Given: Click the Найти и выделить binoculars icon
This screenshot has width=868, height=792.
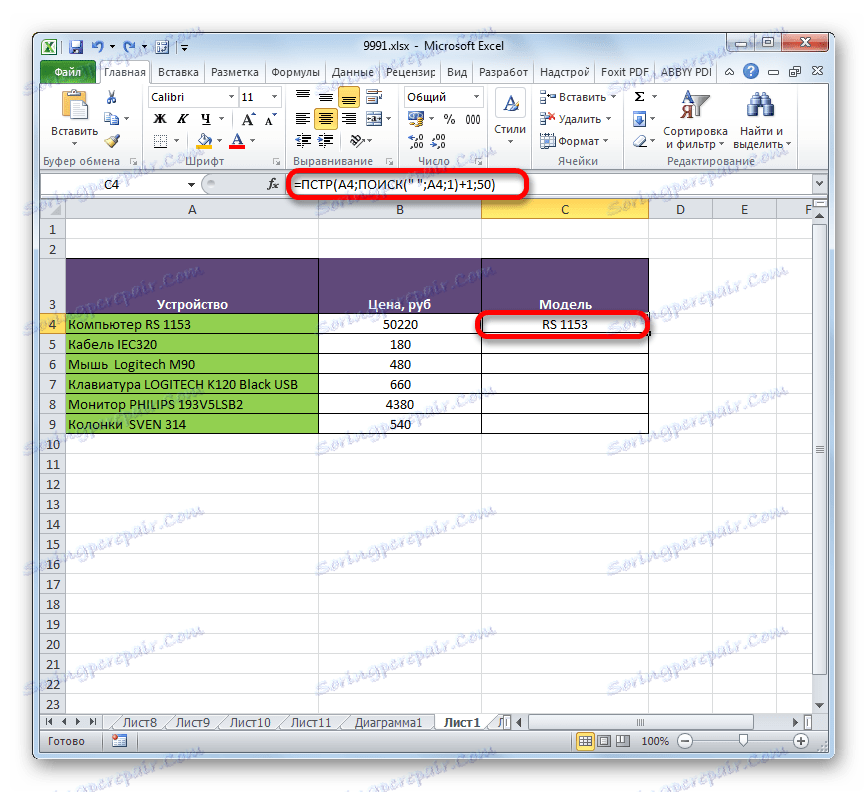Looking at the screenshot, I should pos(760,106).
